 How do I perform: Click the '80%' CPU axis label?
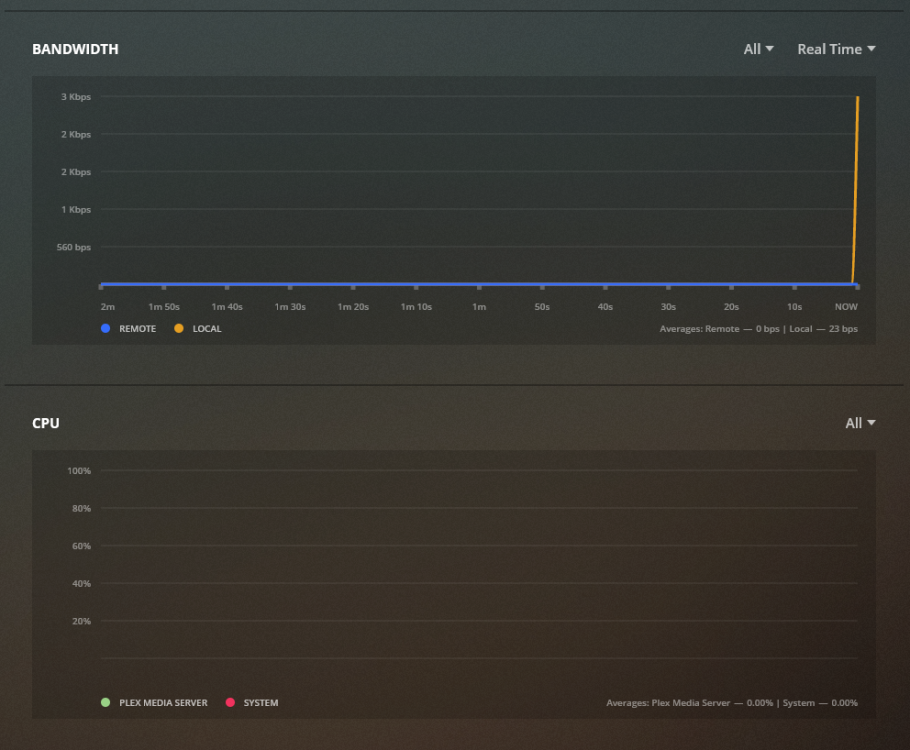(x=81, y=509)
